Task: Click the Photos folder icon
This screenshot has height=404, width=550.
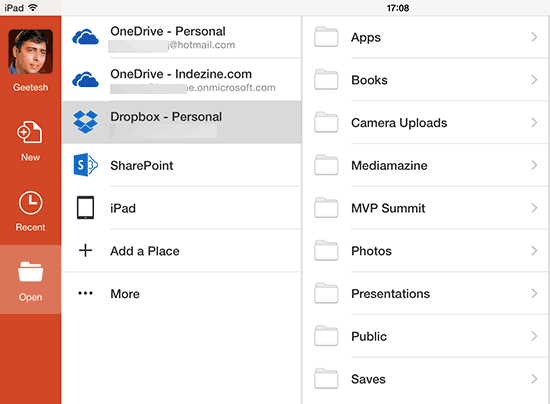Action: point(326,250)
